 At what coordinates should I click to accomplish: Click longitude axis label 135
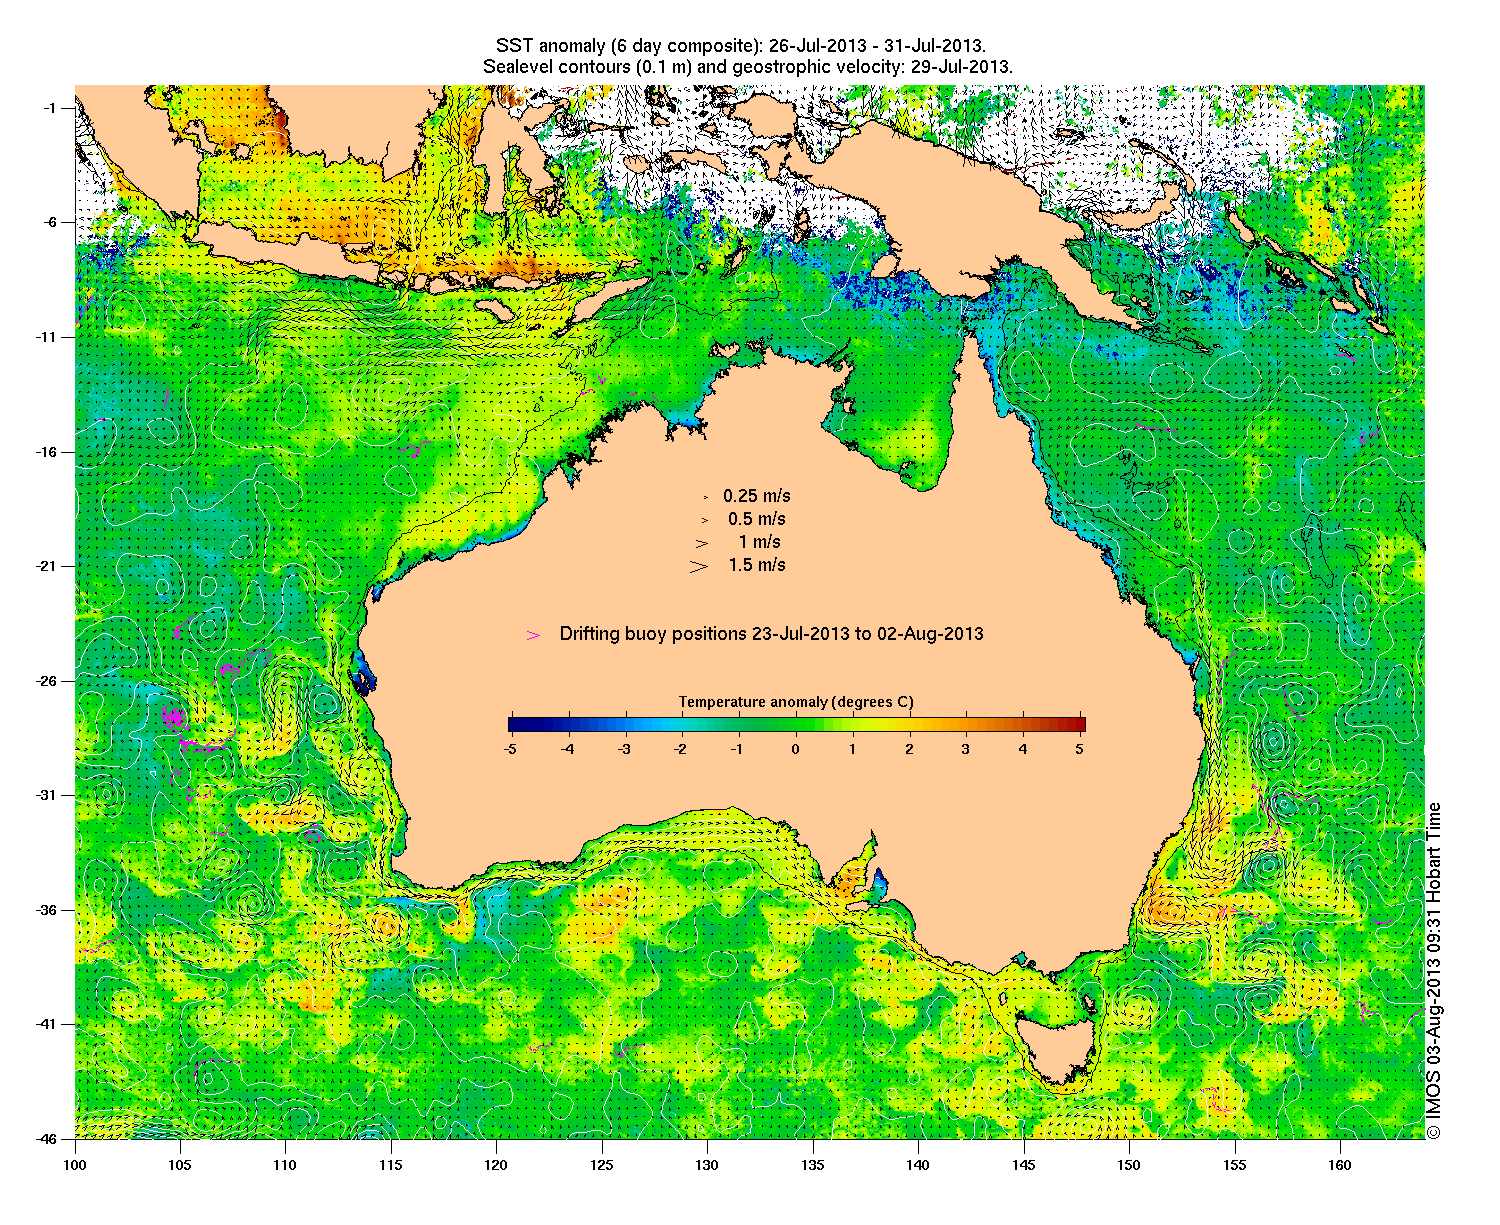813,1165
